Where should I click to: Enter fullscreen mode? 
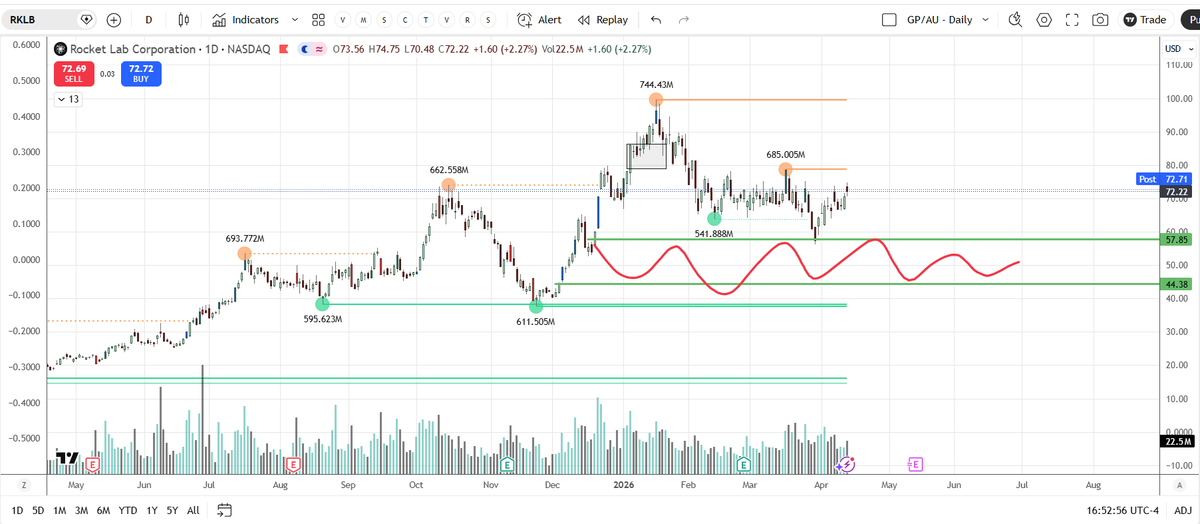click(x=1072, y=19)
